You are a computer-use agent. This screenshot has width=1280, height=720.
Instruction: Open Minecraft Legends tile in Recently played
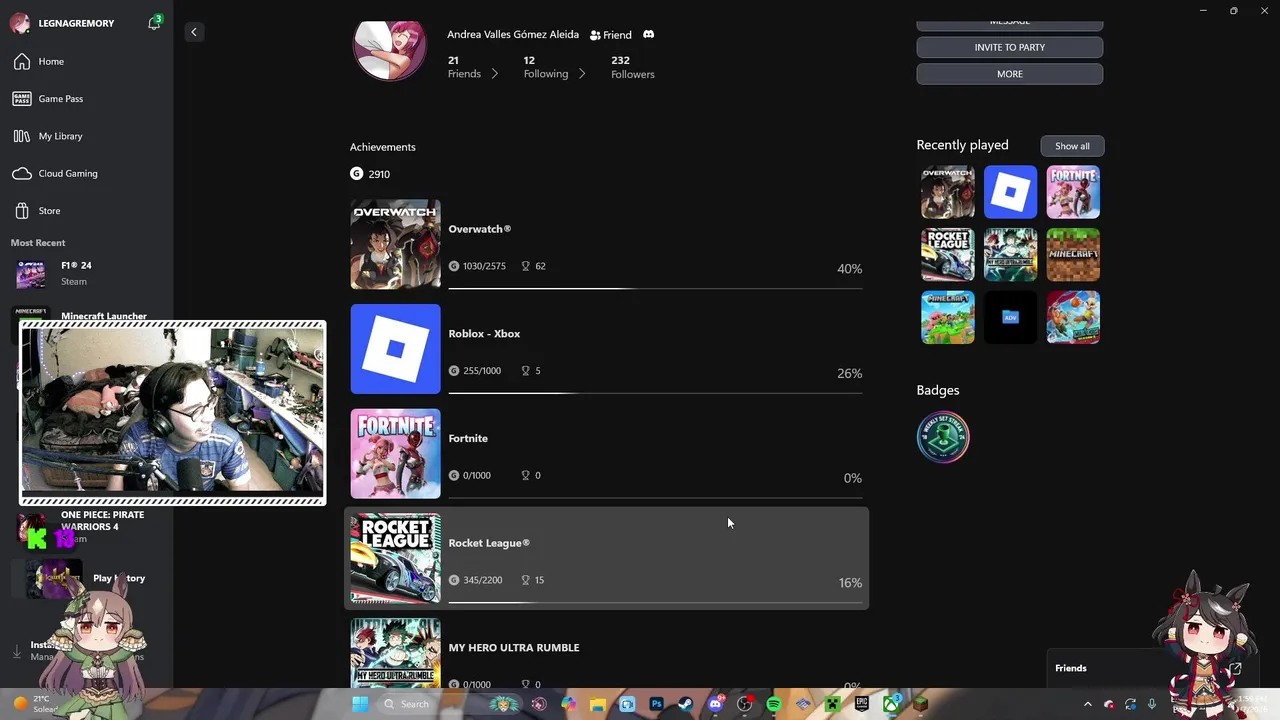[x=948, y=317]
